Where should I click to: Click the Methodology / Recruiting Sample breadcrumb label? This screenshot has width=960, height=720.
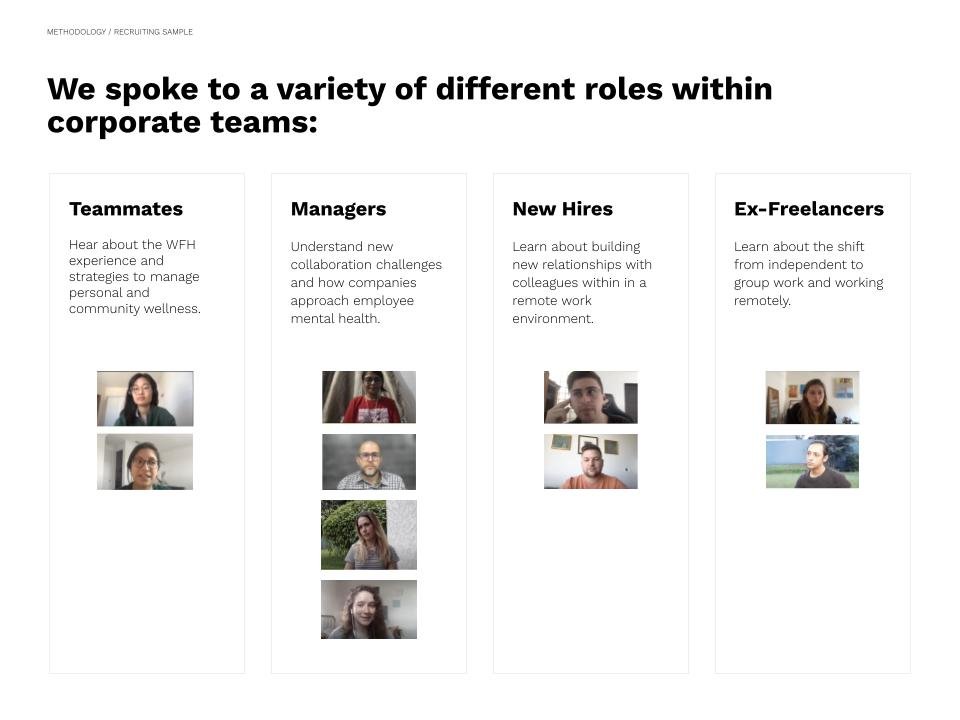click(x=120, y=32)
